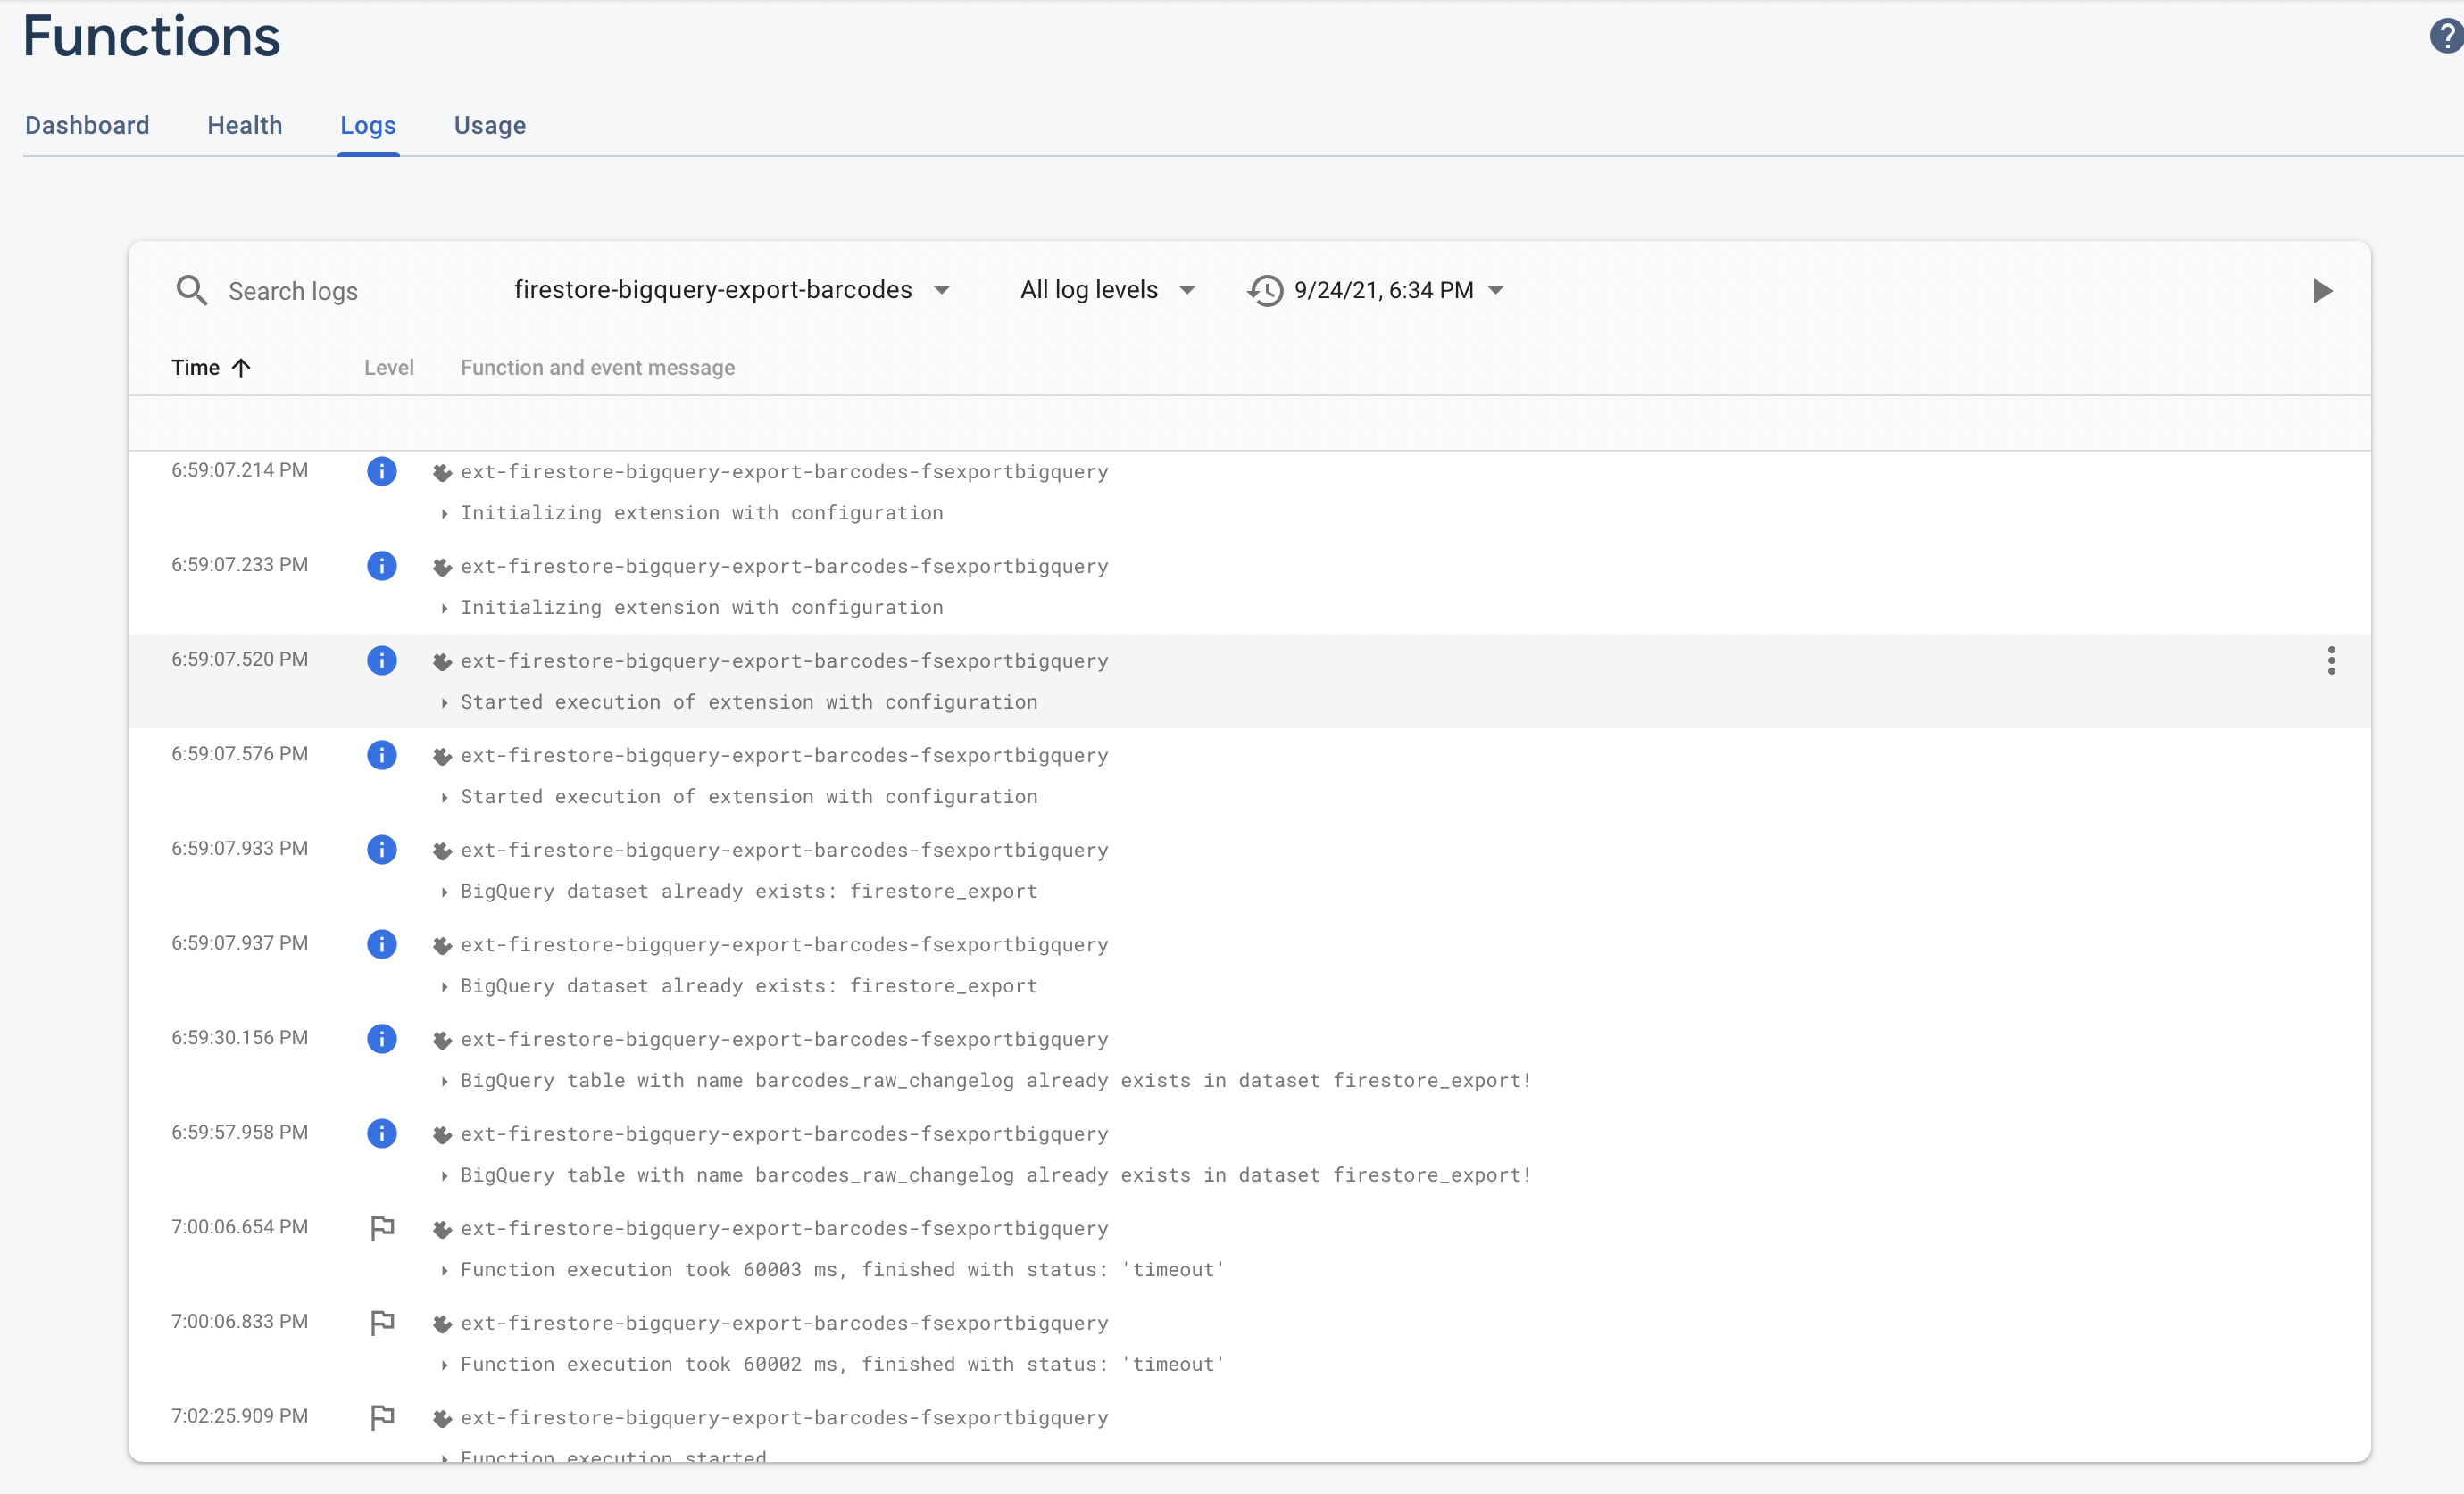Click the clock icon next to the date filter
This screenshot has width=2464, height=1494.
tap(1264, 290)
